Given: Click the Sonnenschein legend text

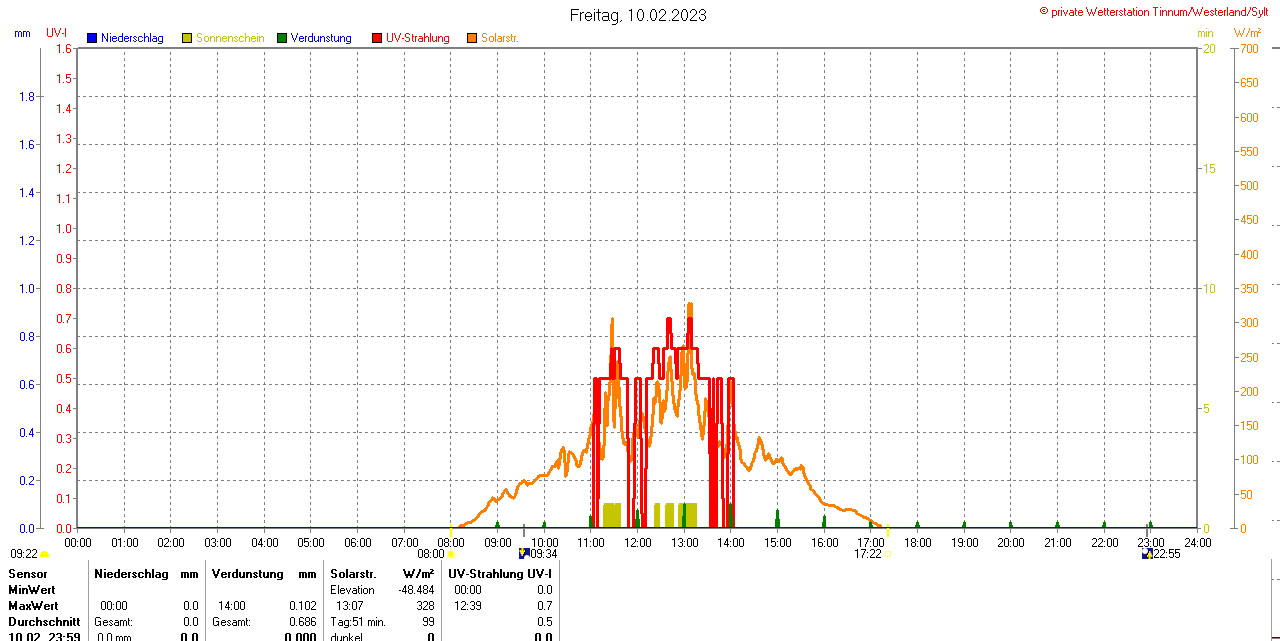Looking at the screenshot, I should (230, 38).
